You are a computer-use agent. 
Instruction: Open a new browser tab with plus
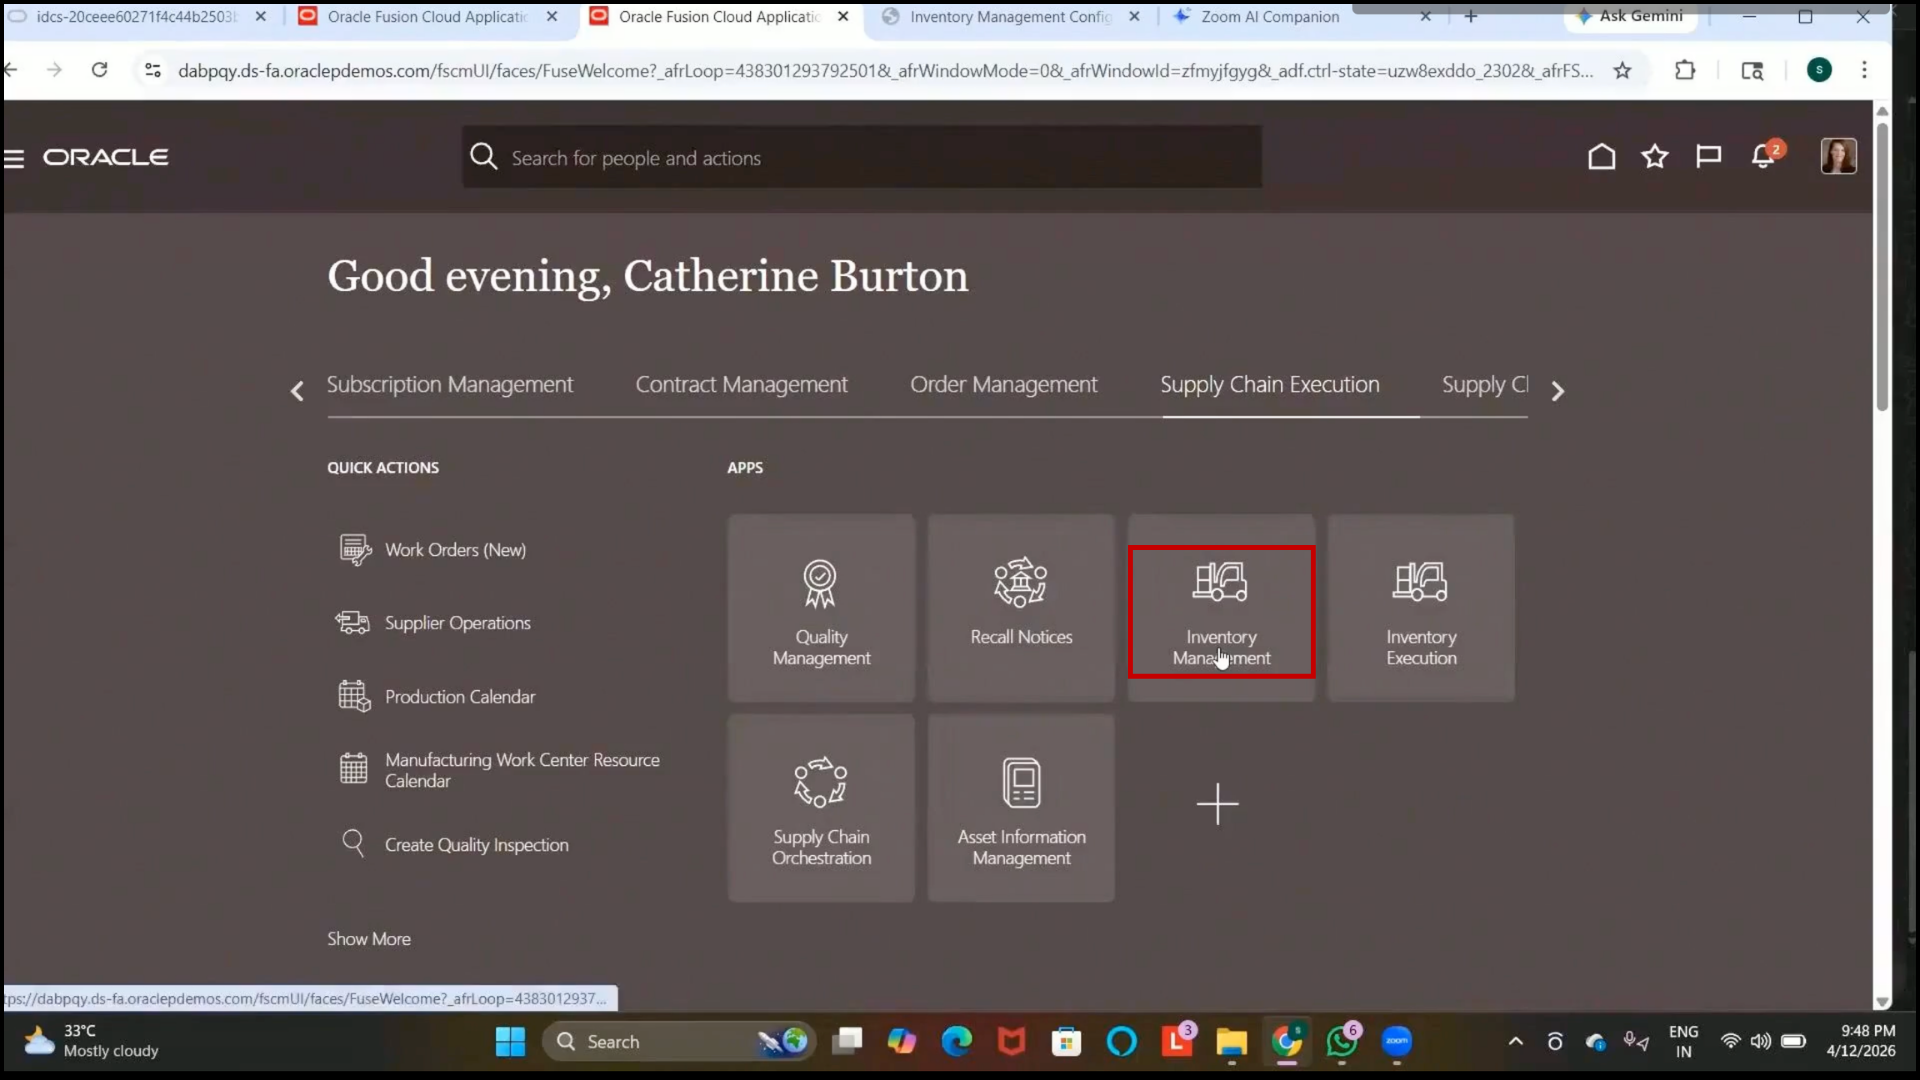pyautogui.click(x=1471, y=17)
